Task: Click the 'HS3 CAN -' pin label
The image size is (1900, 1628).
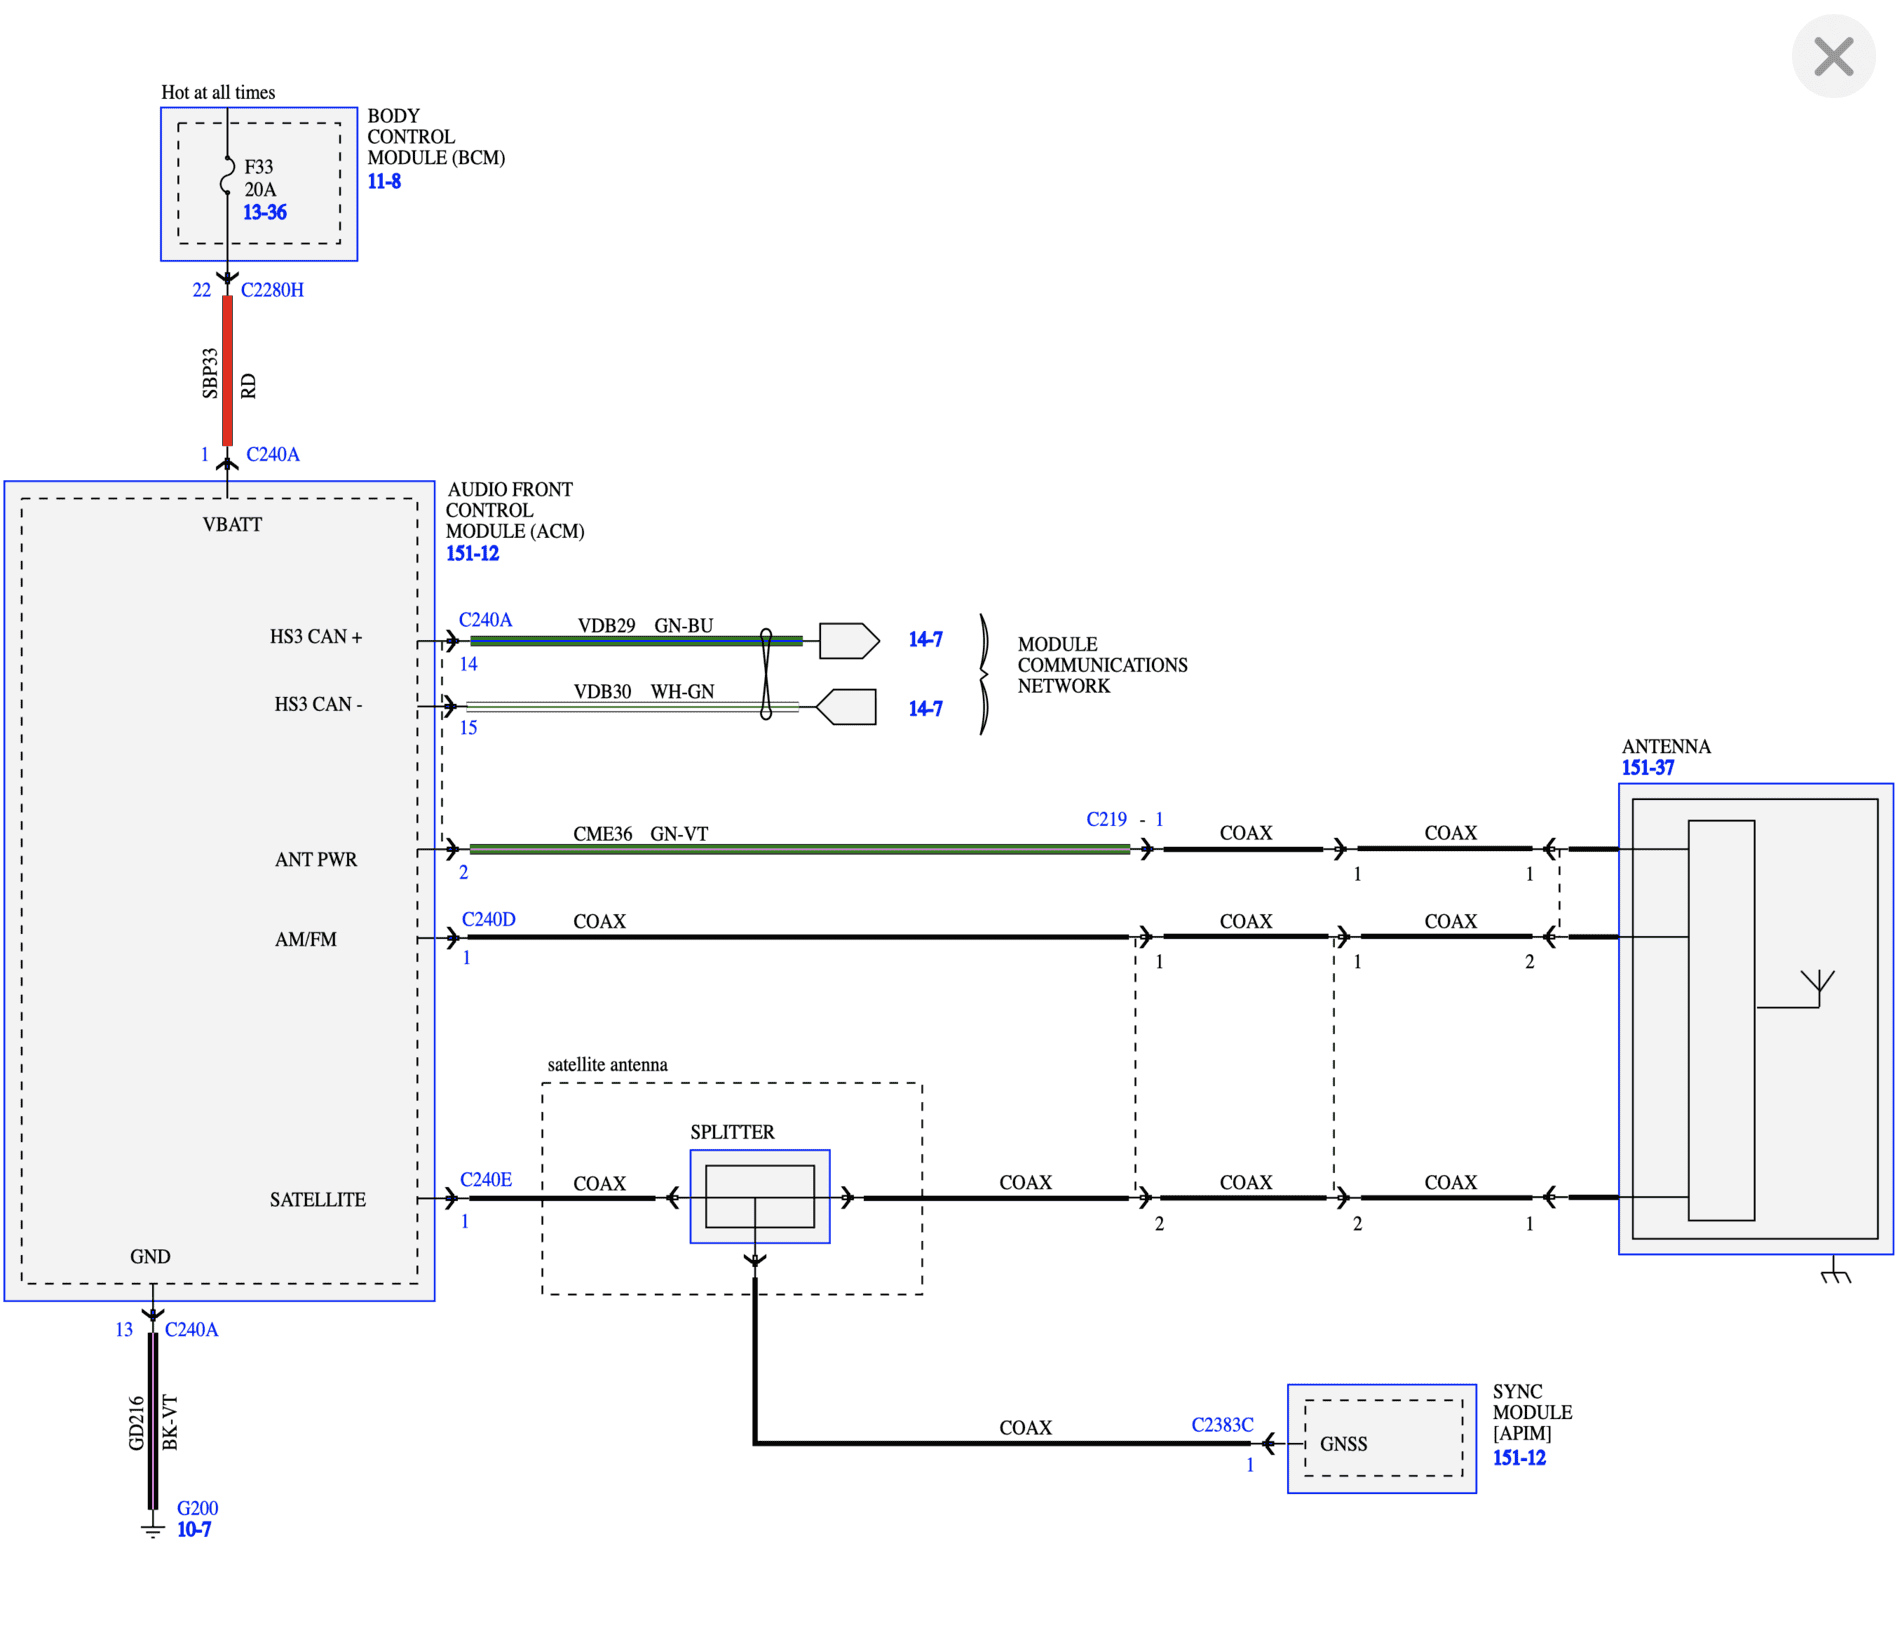Action: click(x=318, y=705)
